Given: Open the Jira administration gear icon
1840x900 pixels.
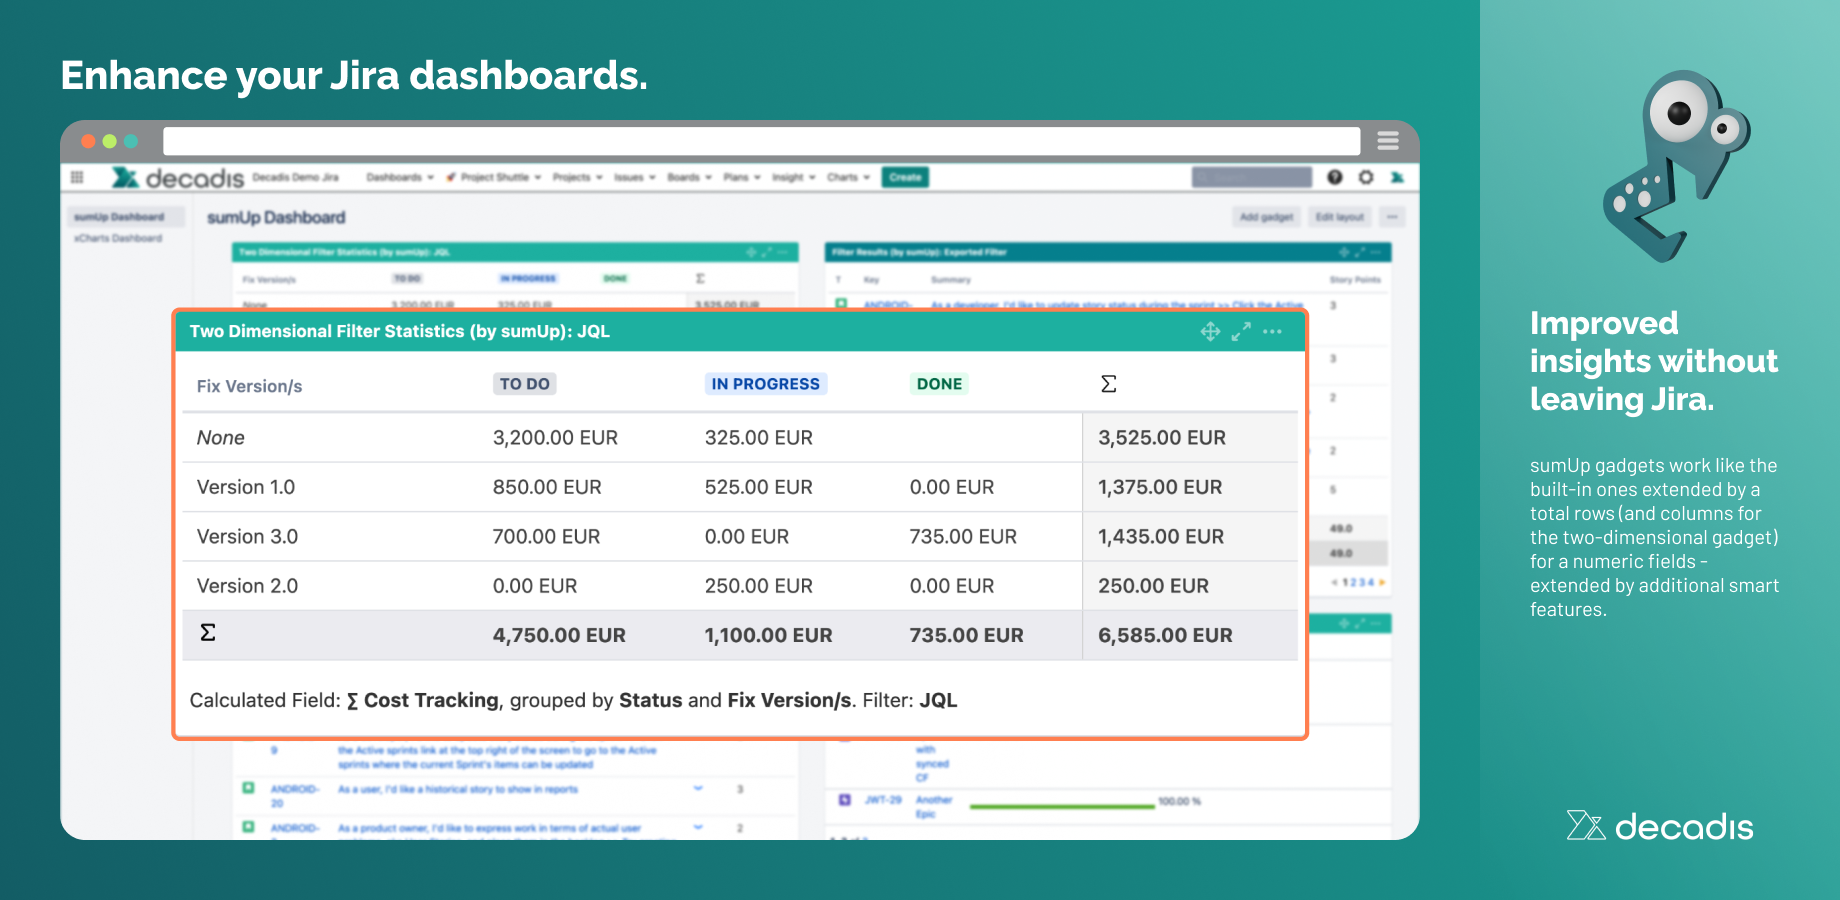Looking at the screenshot, I should 1366,177.
